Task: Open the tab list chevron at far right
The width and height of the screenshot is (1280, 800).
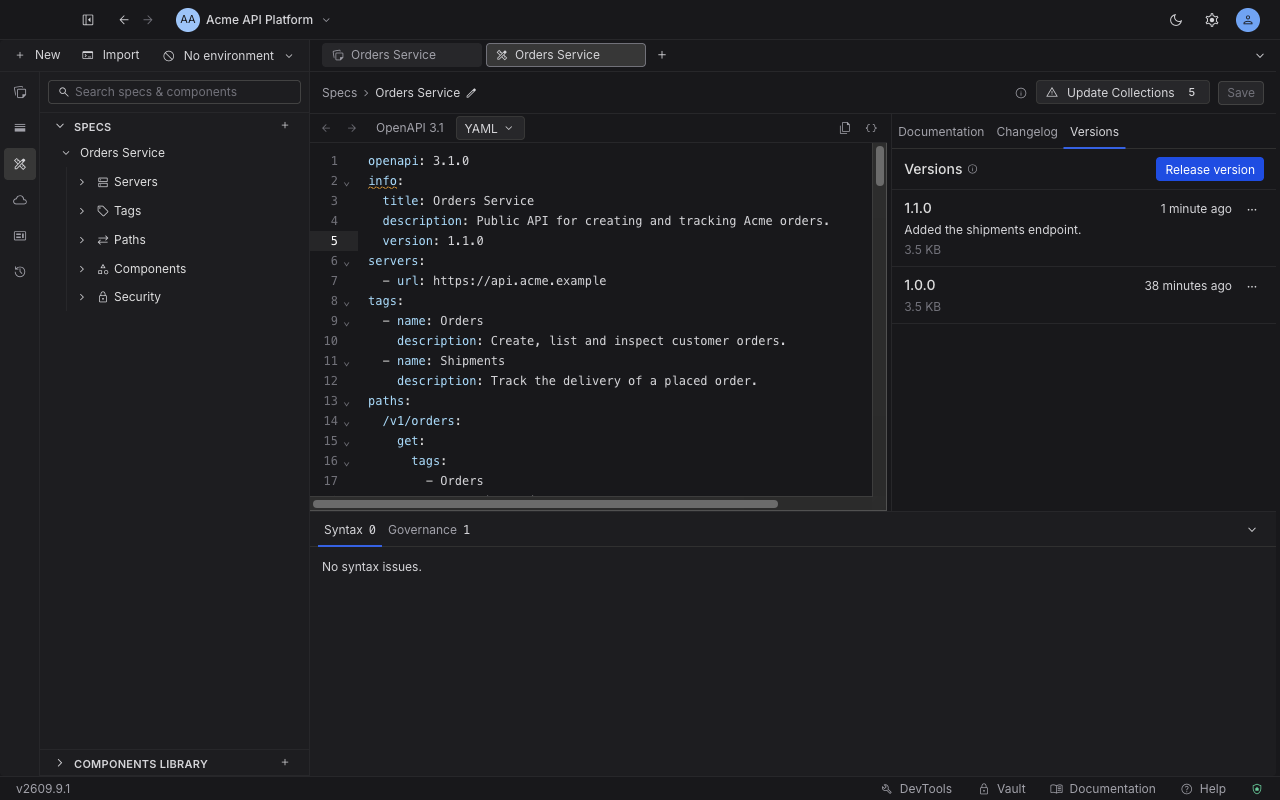Action: click(x=1260, y=56)
